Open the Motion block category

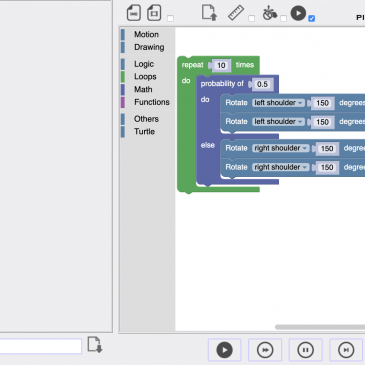146,34
